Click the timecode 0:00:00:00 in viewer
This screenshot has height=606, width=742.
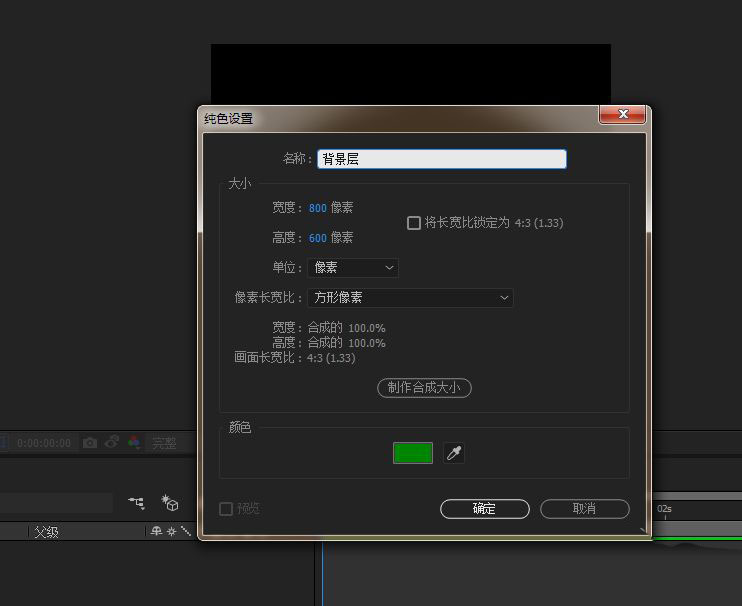[x=44, y=443]
